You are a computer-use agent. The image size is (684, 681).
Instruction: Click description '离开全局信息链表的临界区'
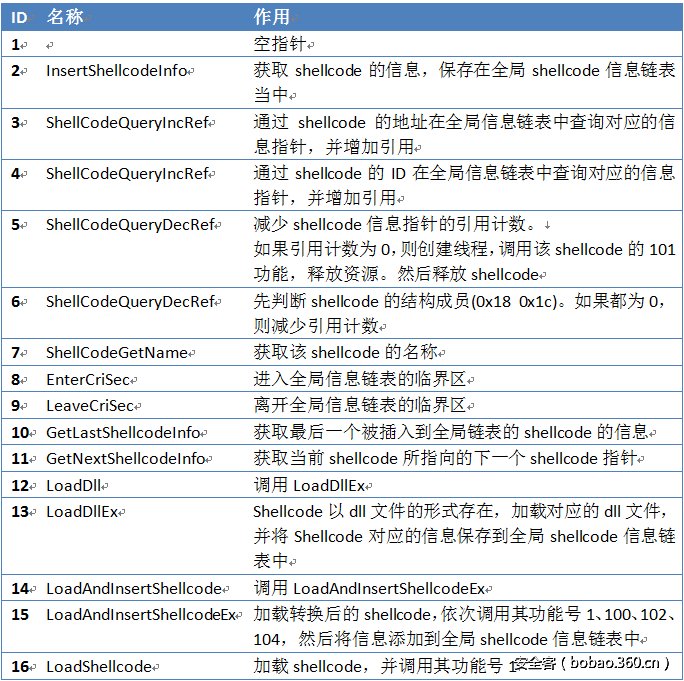pyautogui.click(x=360, y=405)
